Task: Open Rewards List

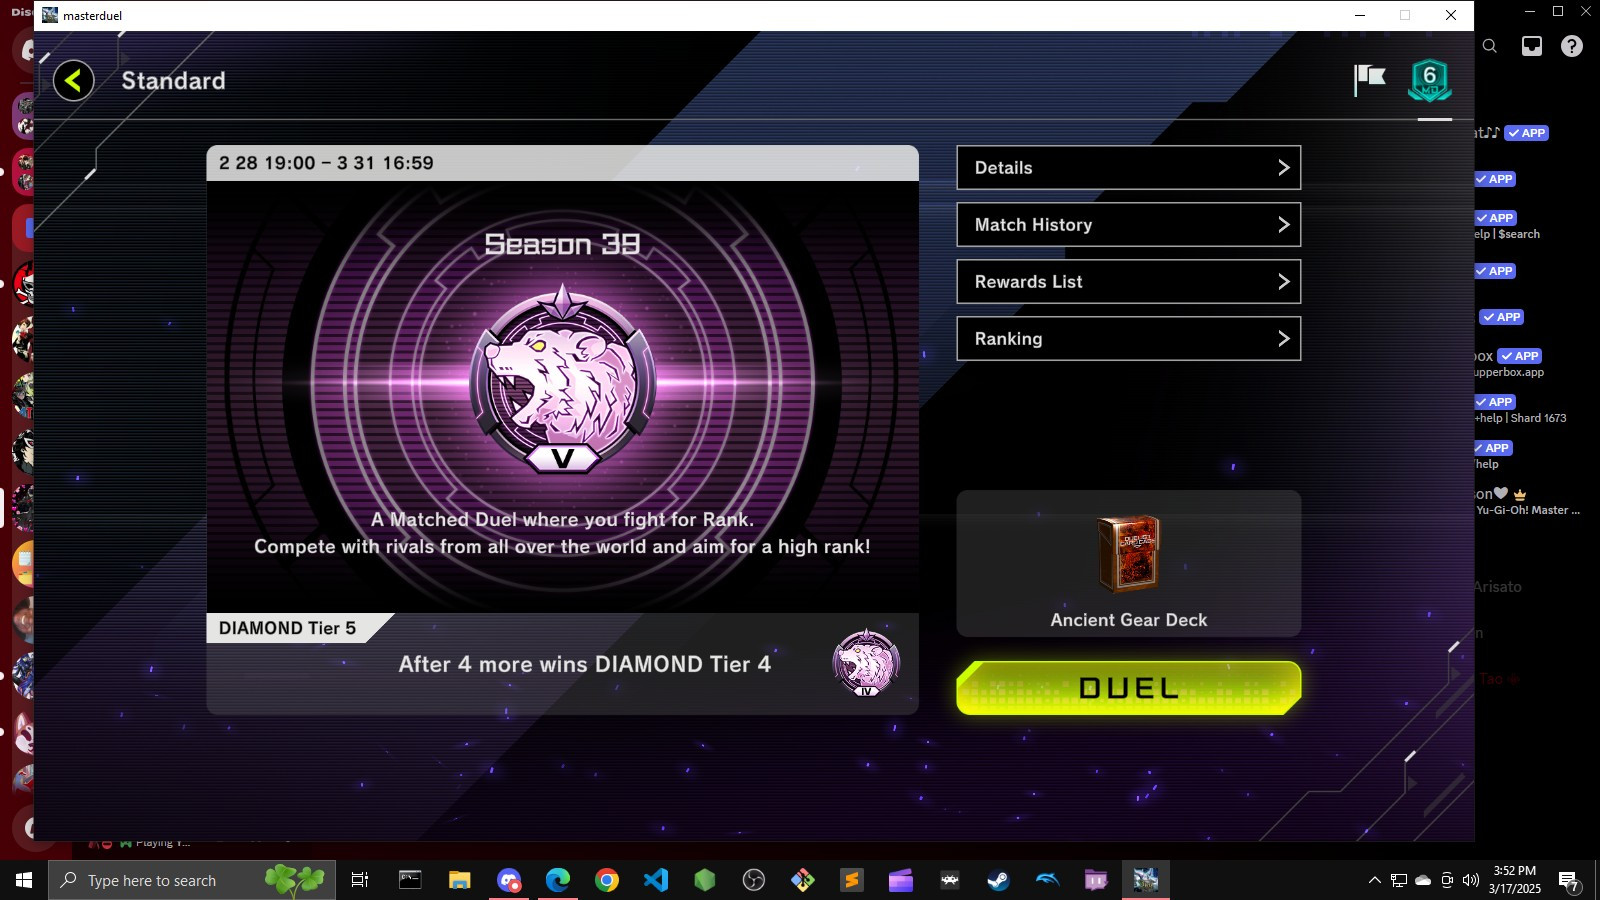Action: [1128, 282]
